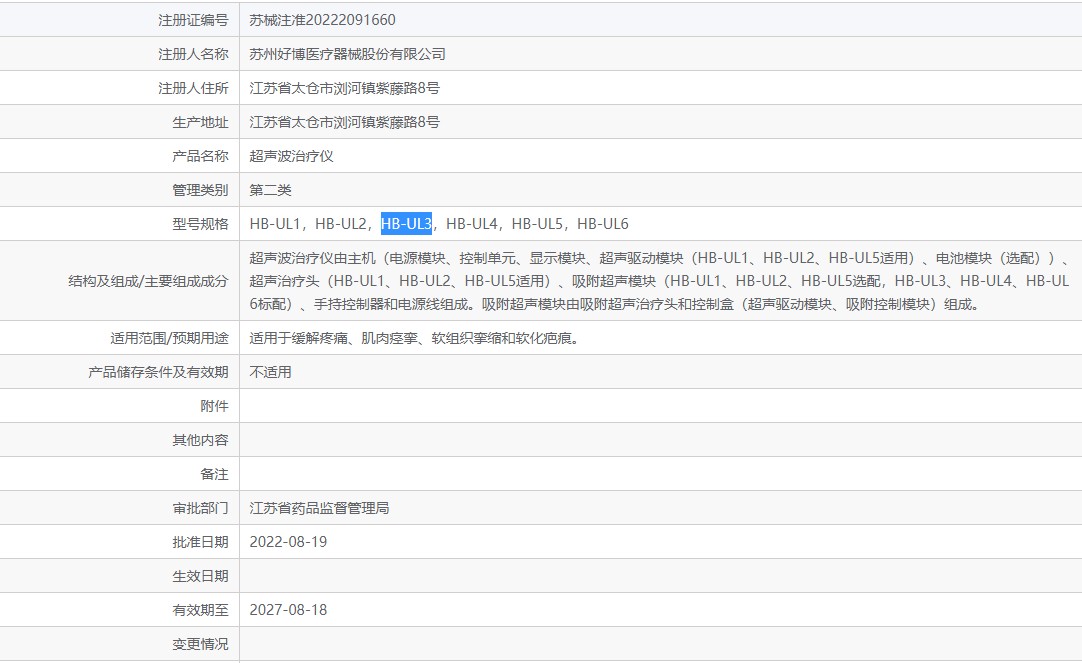The width and height of the screenshot is (1082, 663).
Task: Click model HB-UL2 in 型号规格 row
Action: click(x=340, y=224)
